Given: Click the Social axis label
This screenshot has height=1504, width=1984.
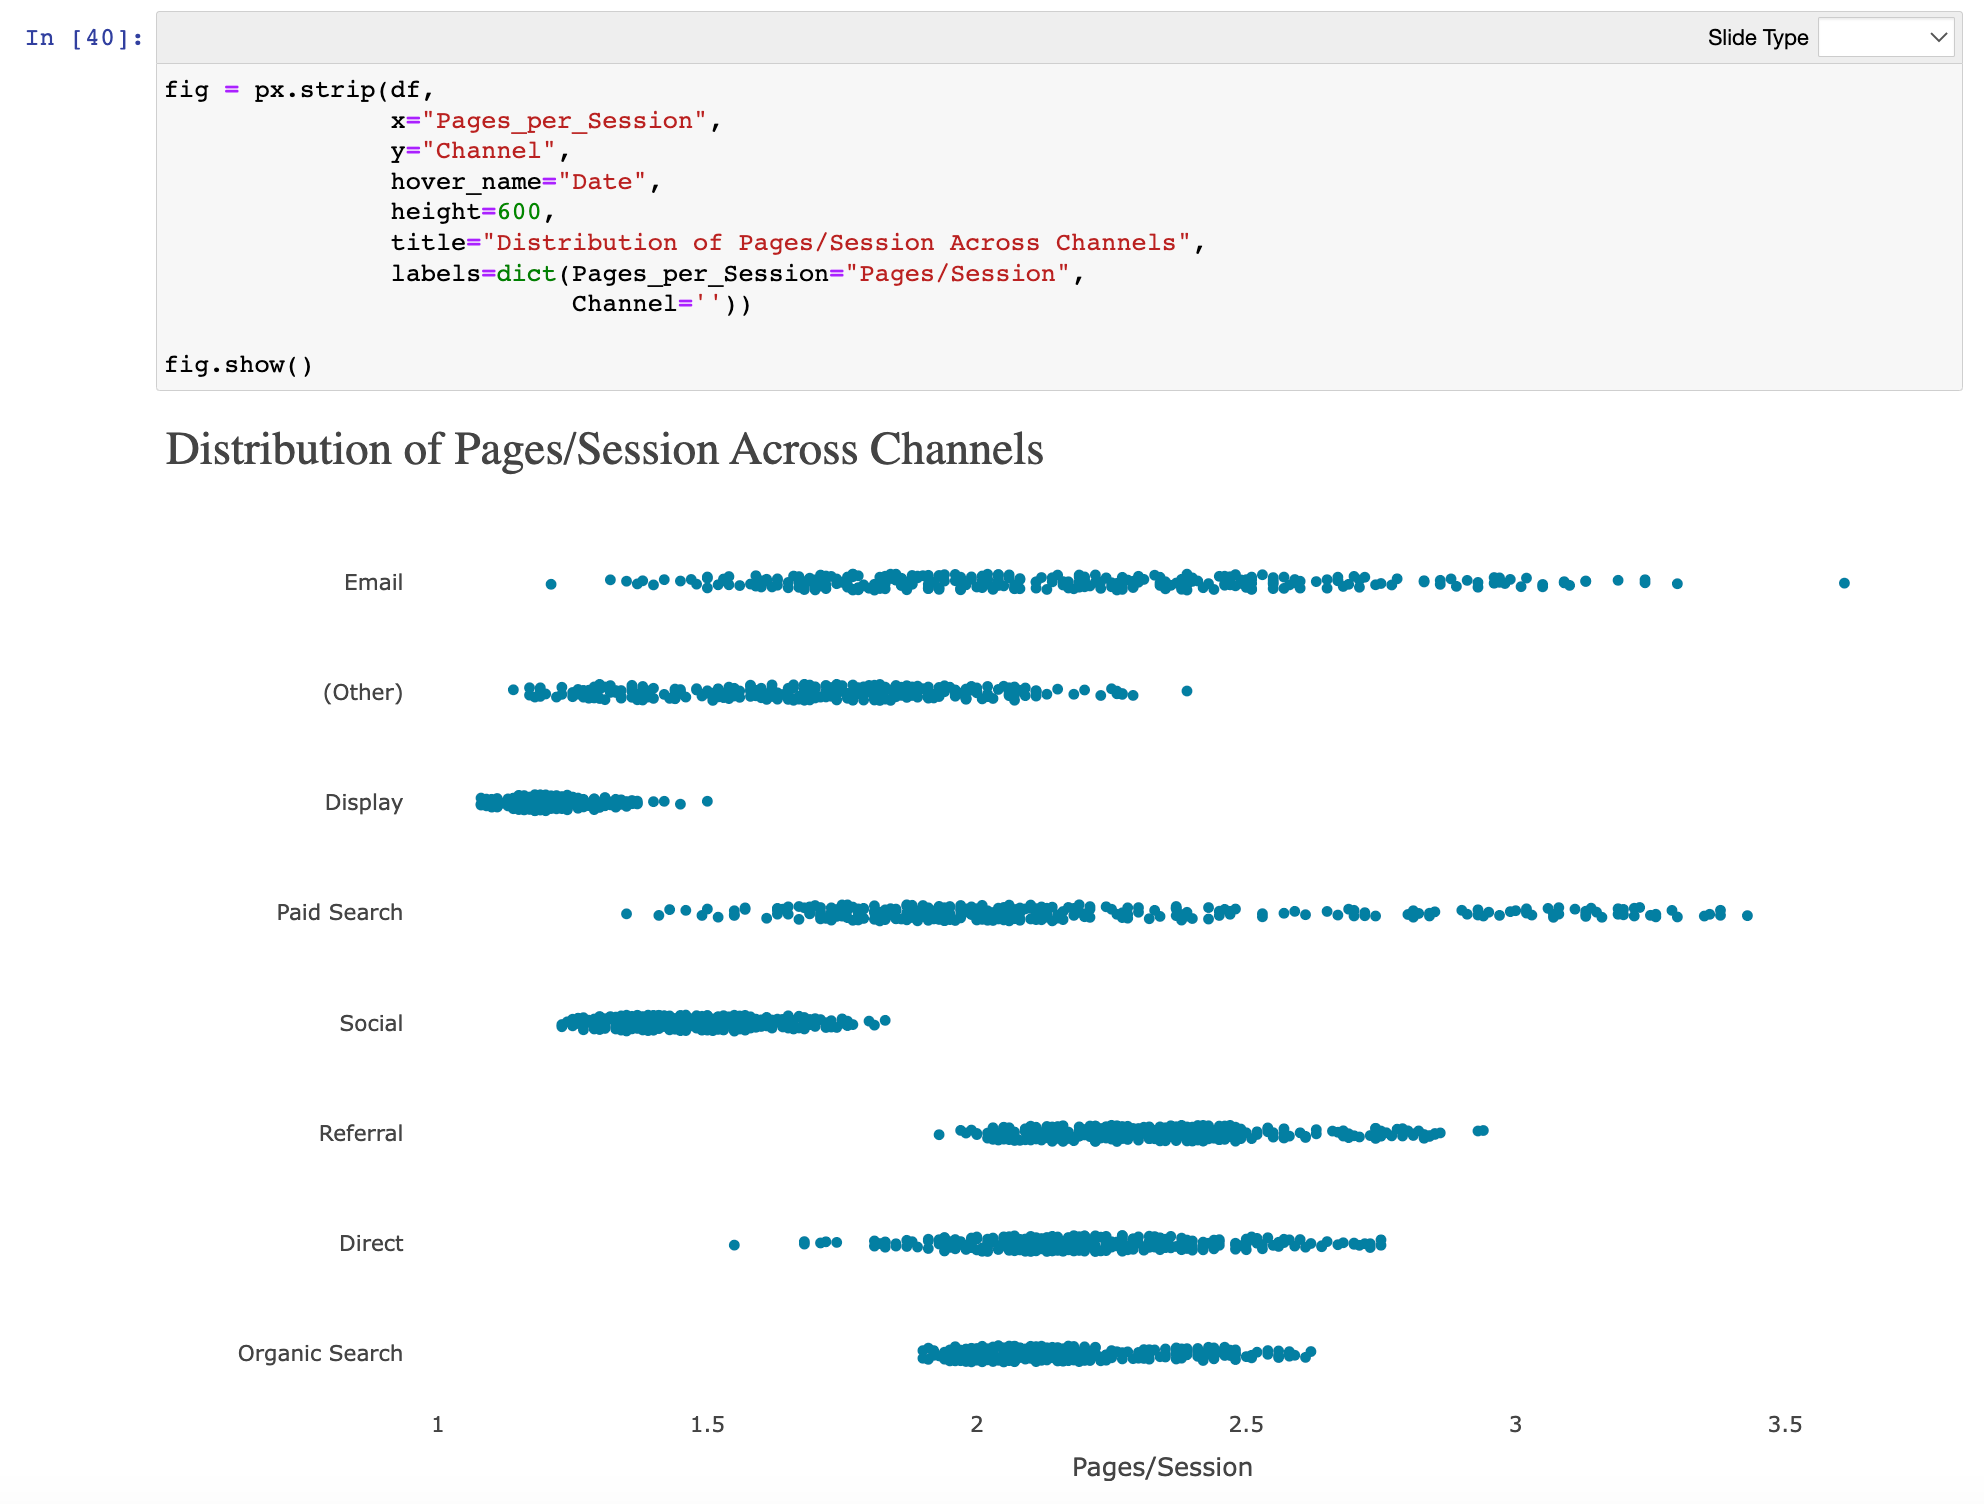Looking at the screenshot, I should tap(370, 1023).
